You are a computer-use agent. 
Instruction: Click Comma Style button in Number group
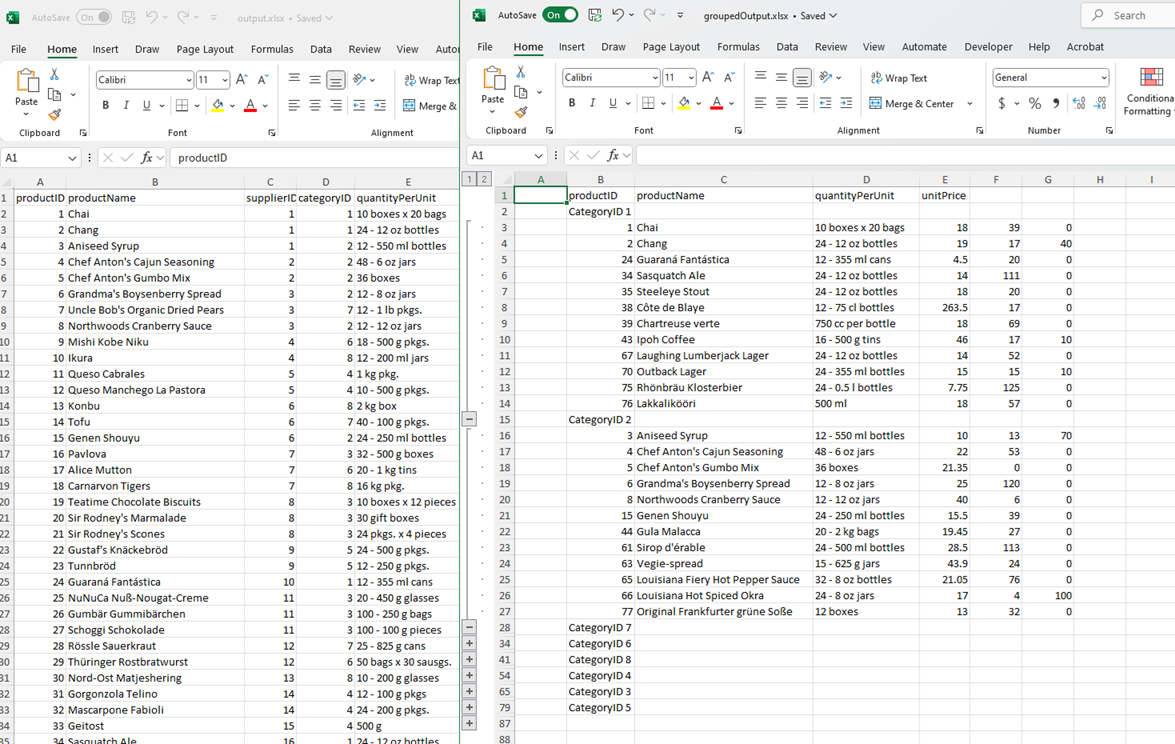click(1056, 103)
